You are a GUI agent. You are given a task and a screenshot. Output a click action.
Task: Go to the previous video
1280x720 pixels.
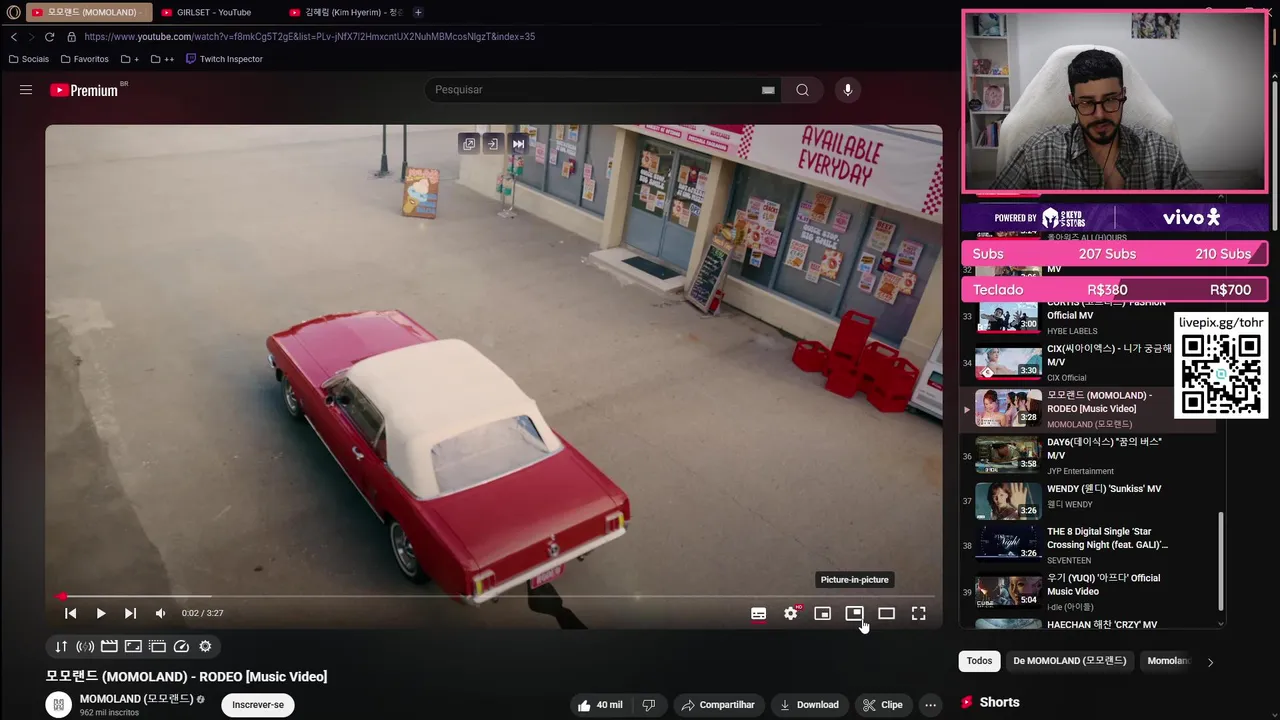71,613
